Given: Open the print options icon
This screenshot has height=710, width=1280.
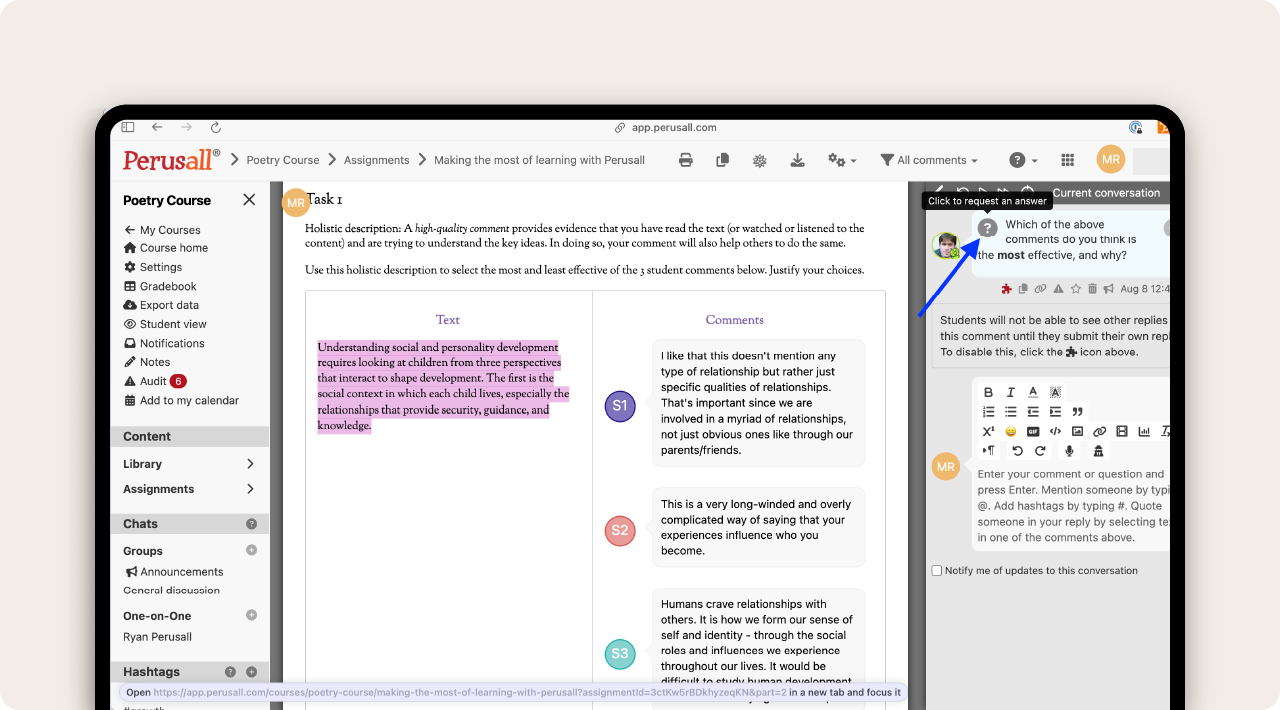Looking at the screenshot, I should pos(686,160).
